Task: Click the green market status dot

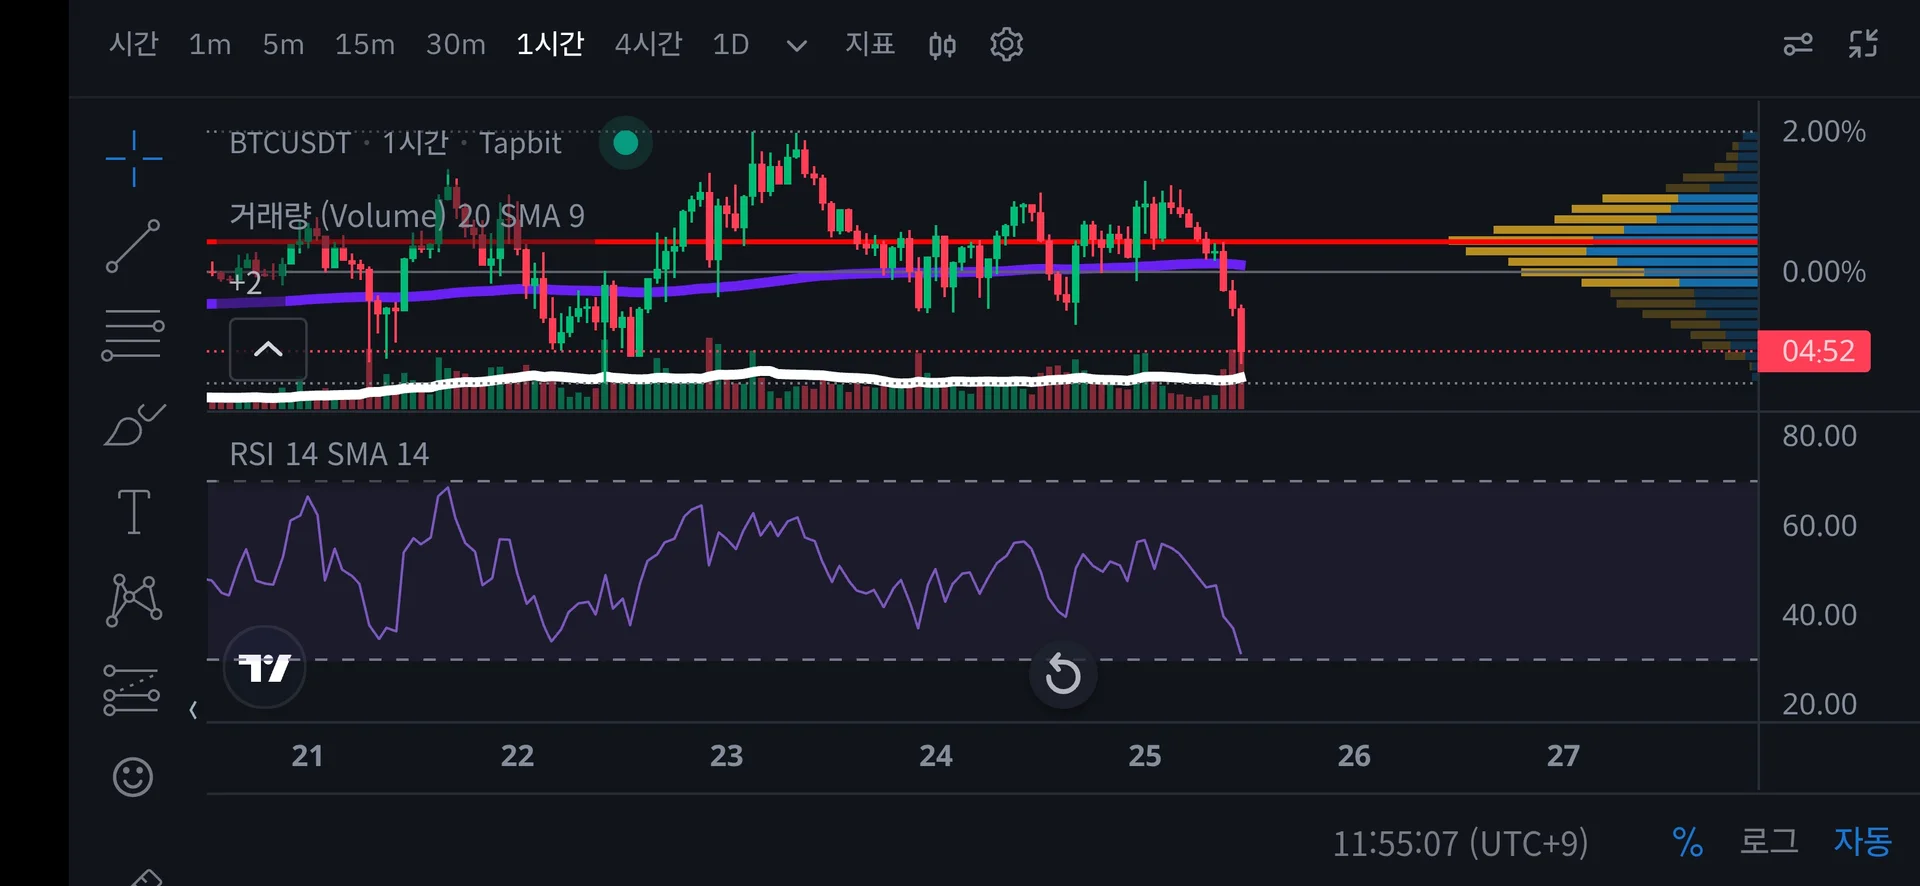Action: click(x=626, y=143)
